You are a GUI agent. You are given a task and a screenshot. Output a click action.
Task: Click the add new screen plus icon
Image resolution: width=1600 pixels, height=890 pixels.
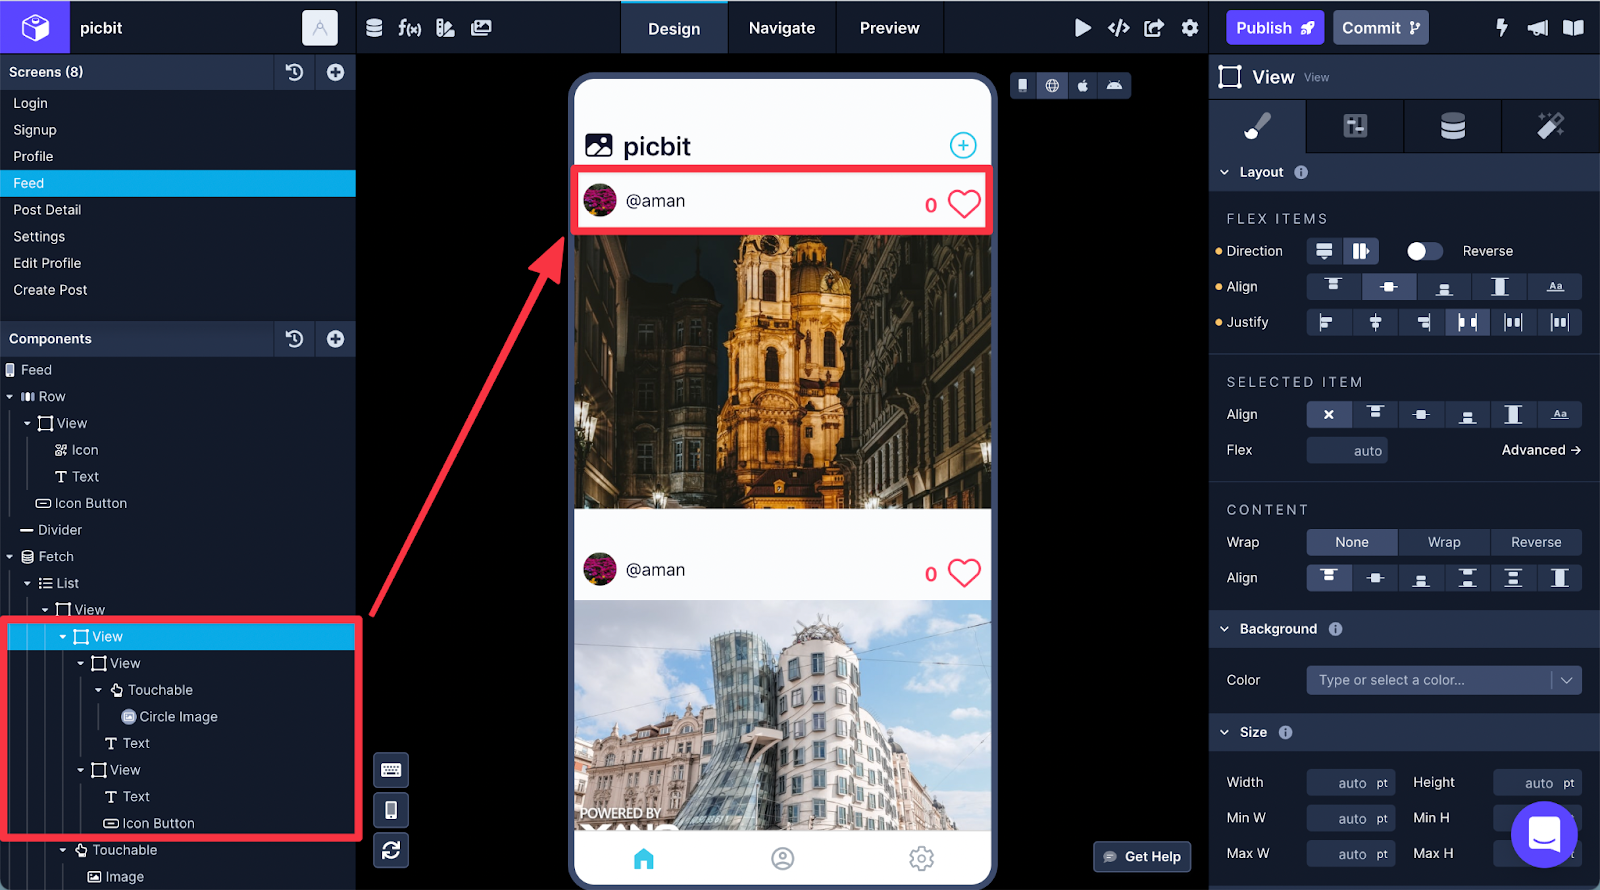coord(335,72)
